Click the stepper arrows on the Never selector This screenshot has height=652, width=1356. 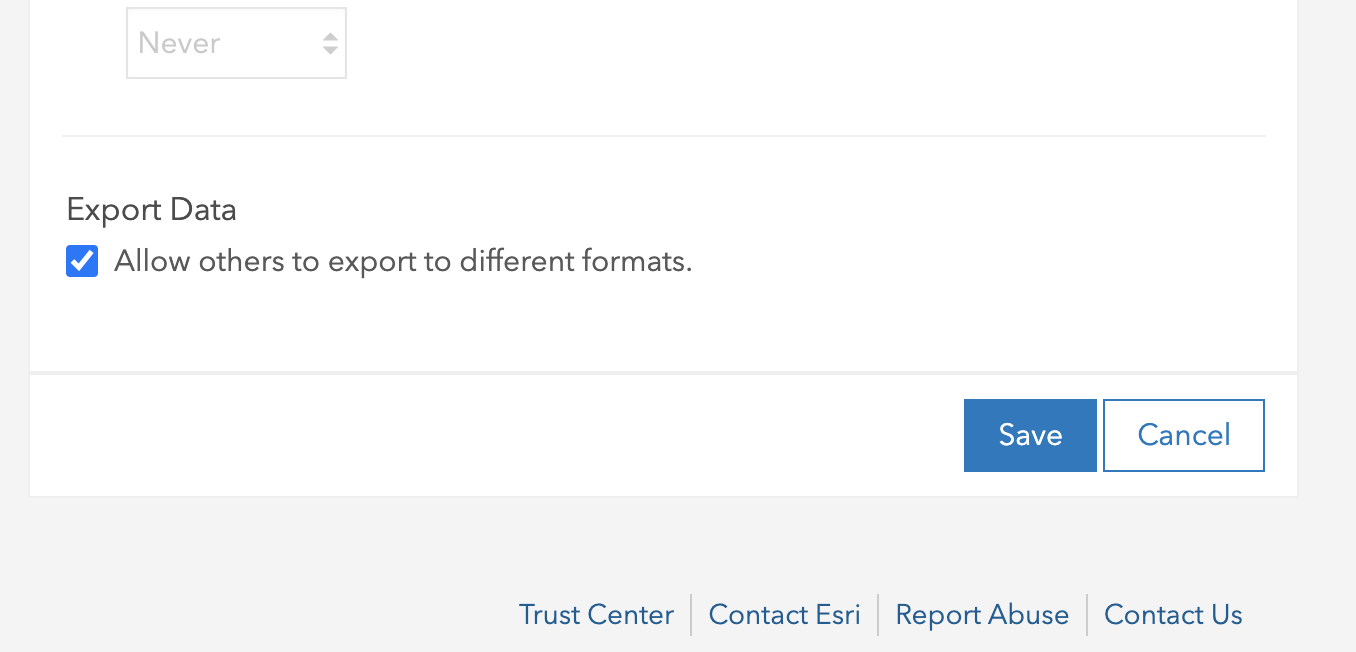click(x=329, y=42)
